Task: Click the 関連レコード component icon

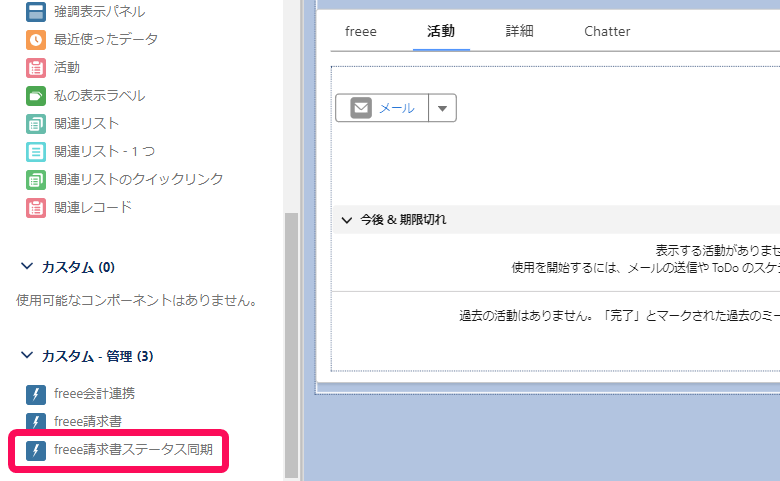Action: coord(36,208)
